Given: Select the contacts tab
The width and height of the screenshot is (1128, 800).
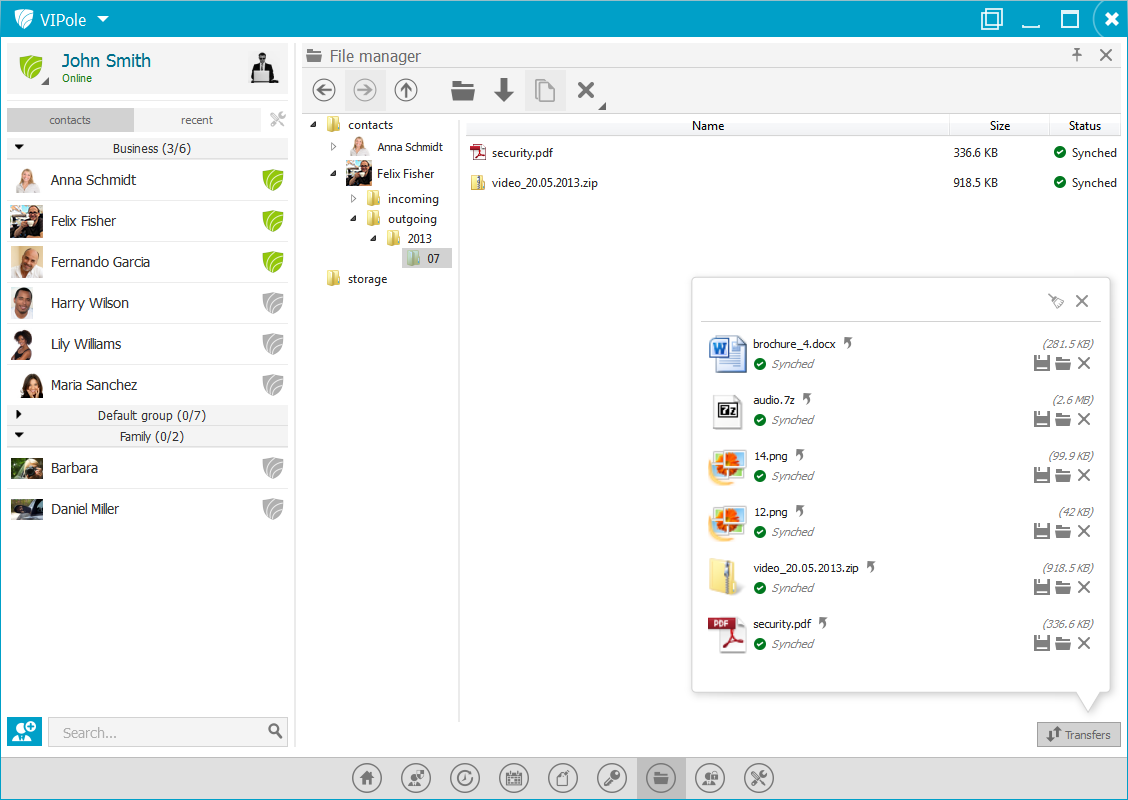Looking at the screenshot, I should [70, 120].
